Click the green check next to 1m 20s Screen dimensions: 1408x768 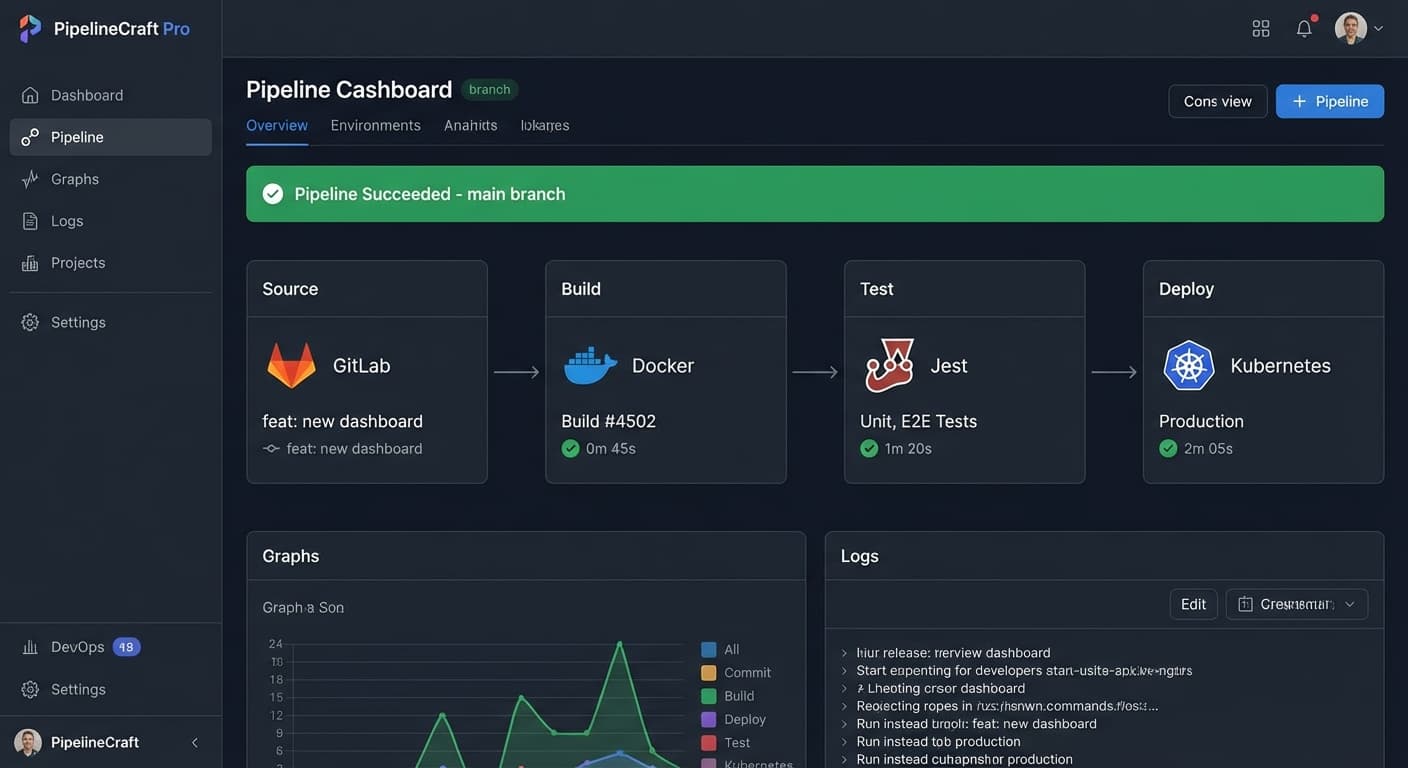[x=869, y=449]
